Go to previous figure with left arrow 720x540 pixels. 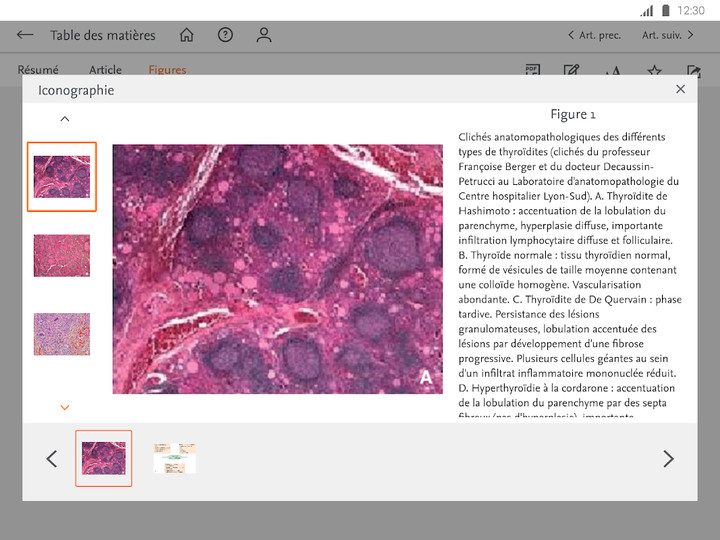pyautogui.click(x=52, y=459)
